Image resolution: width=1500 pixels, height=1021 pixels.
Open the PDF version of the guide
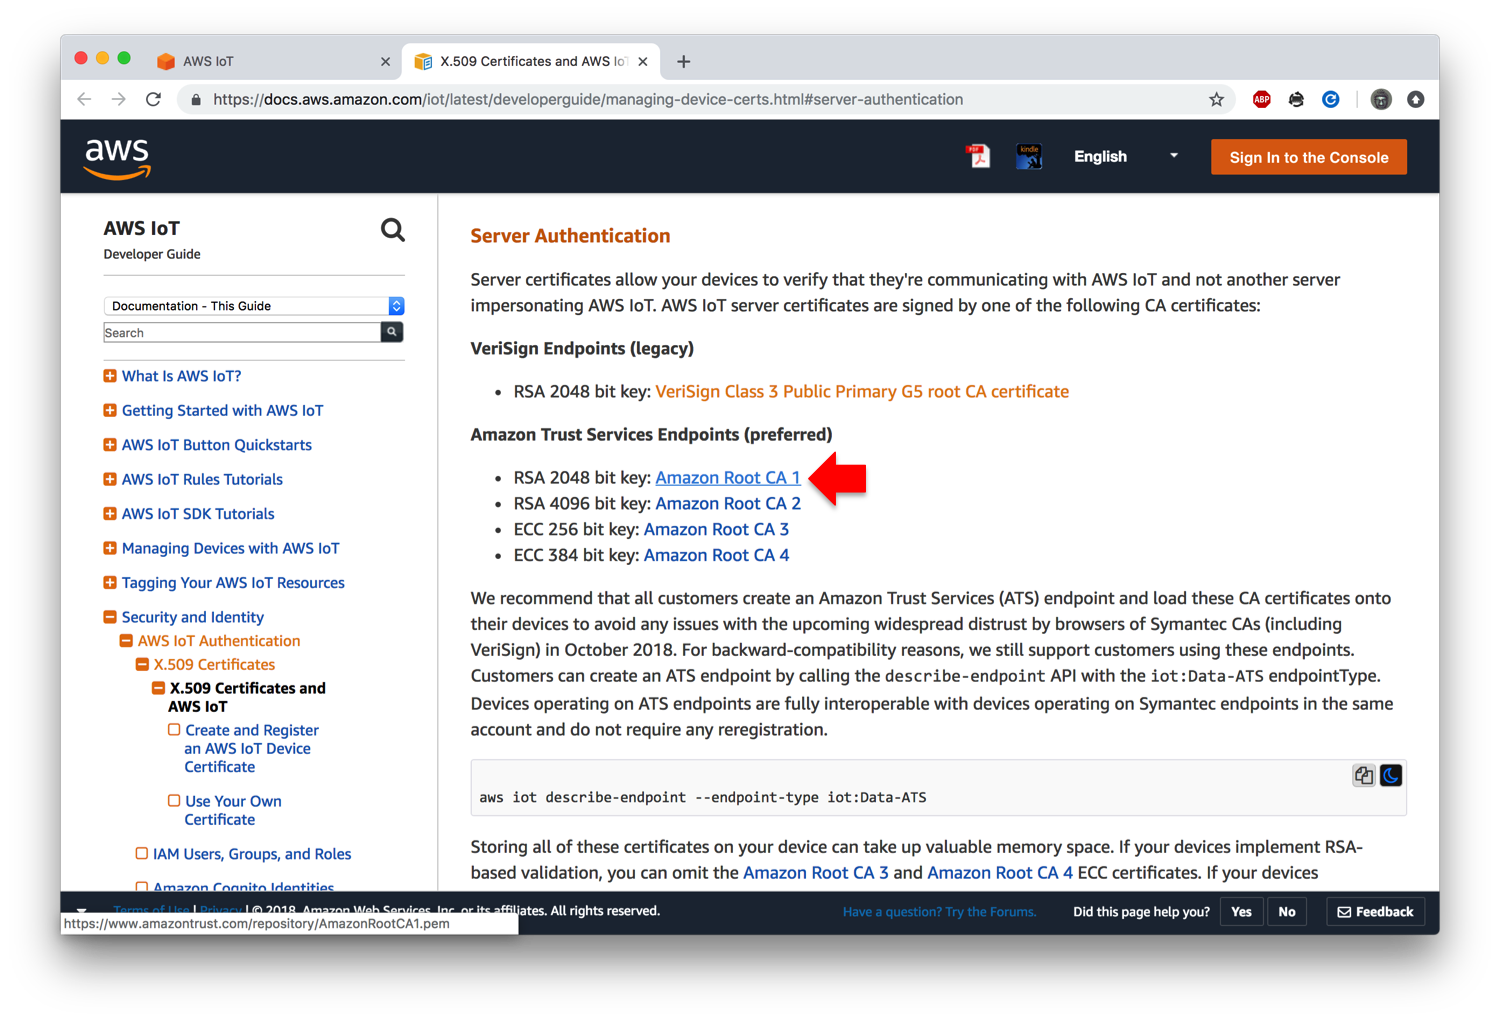pyautogui.click(x=978, y=156)
